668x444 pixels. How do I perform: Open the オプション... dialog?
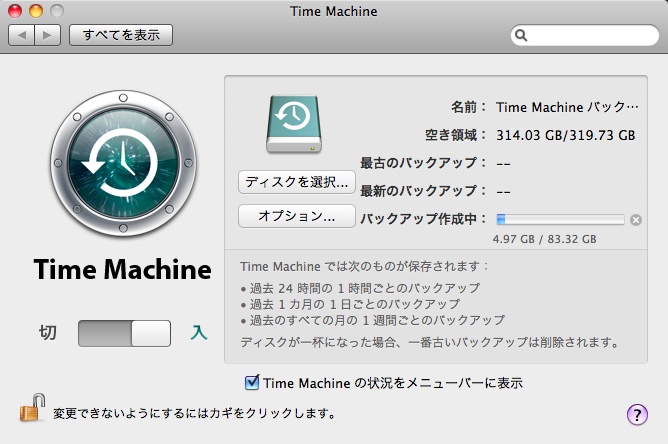(x=296, y=216)
